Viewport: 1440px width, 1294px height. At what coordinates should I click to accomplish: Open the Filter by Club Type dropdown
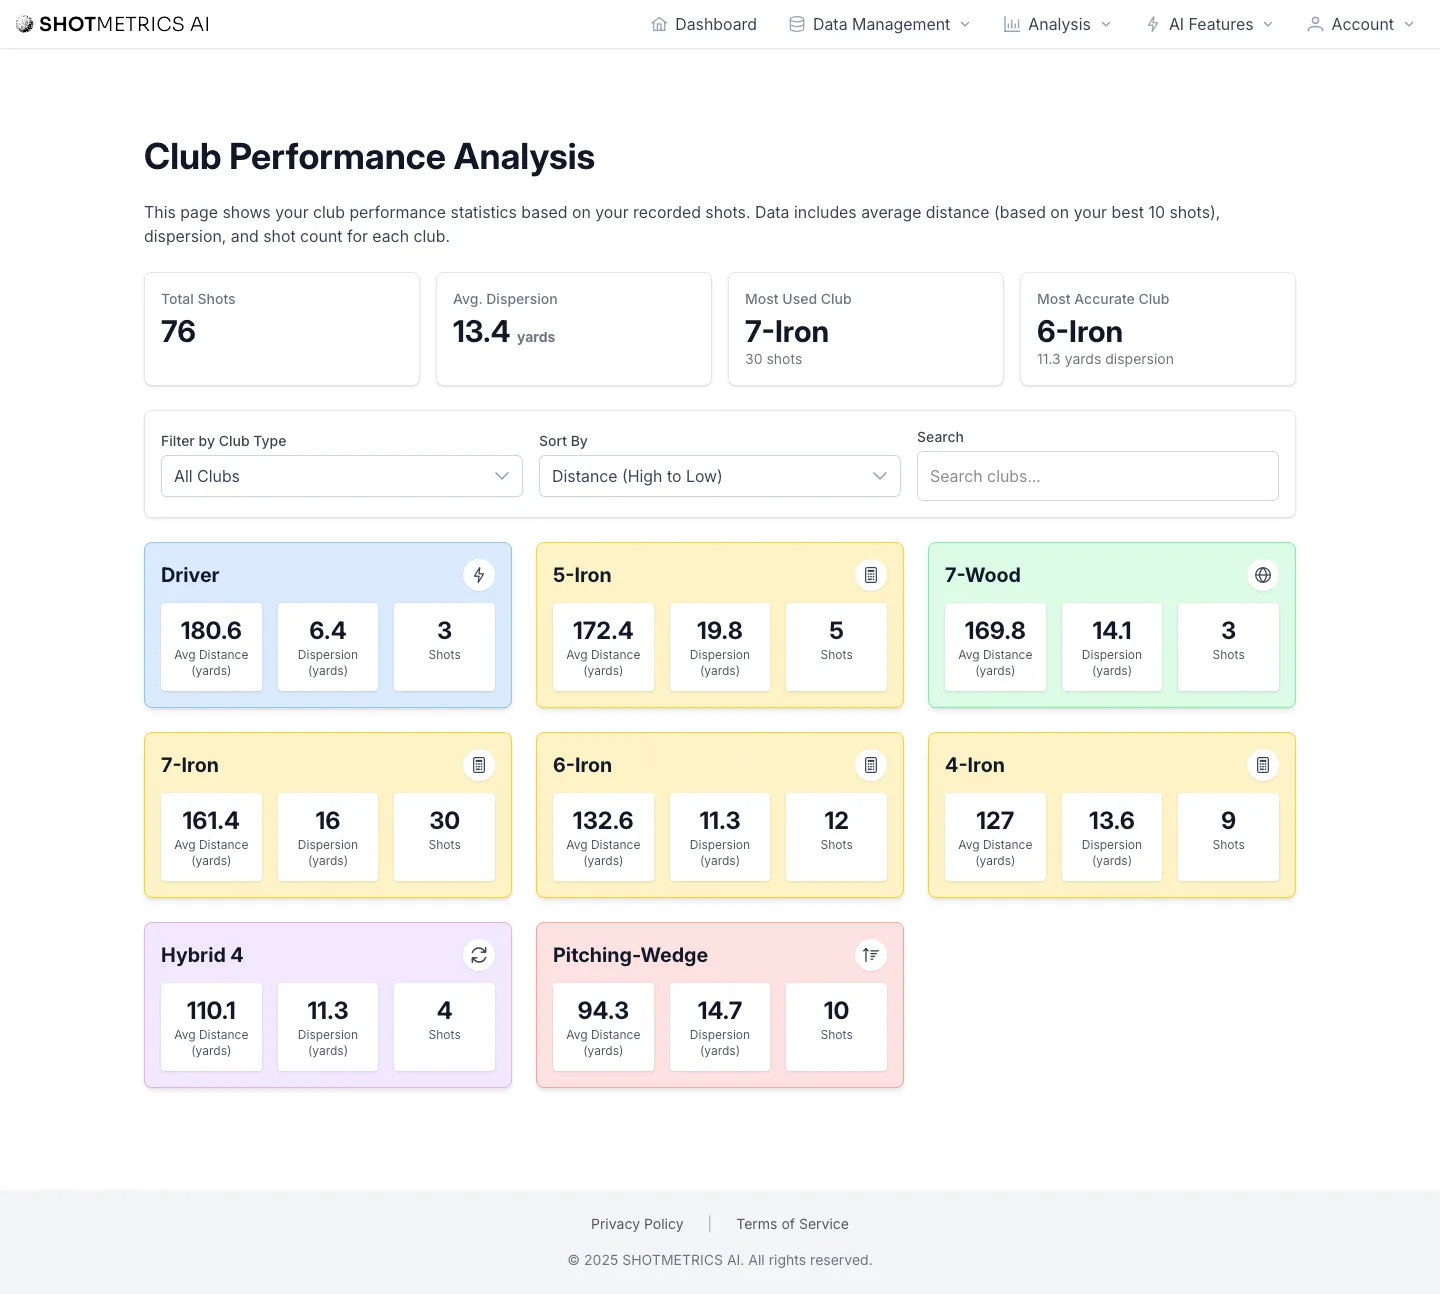pyautogui.click(x=341, y=476)
